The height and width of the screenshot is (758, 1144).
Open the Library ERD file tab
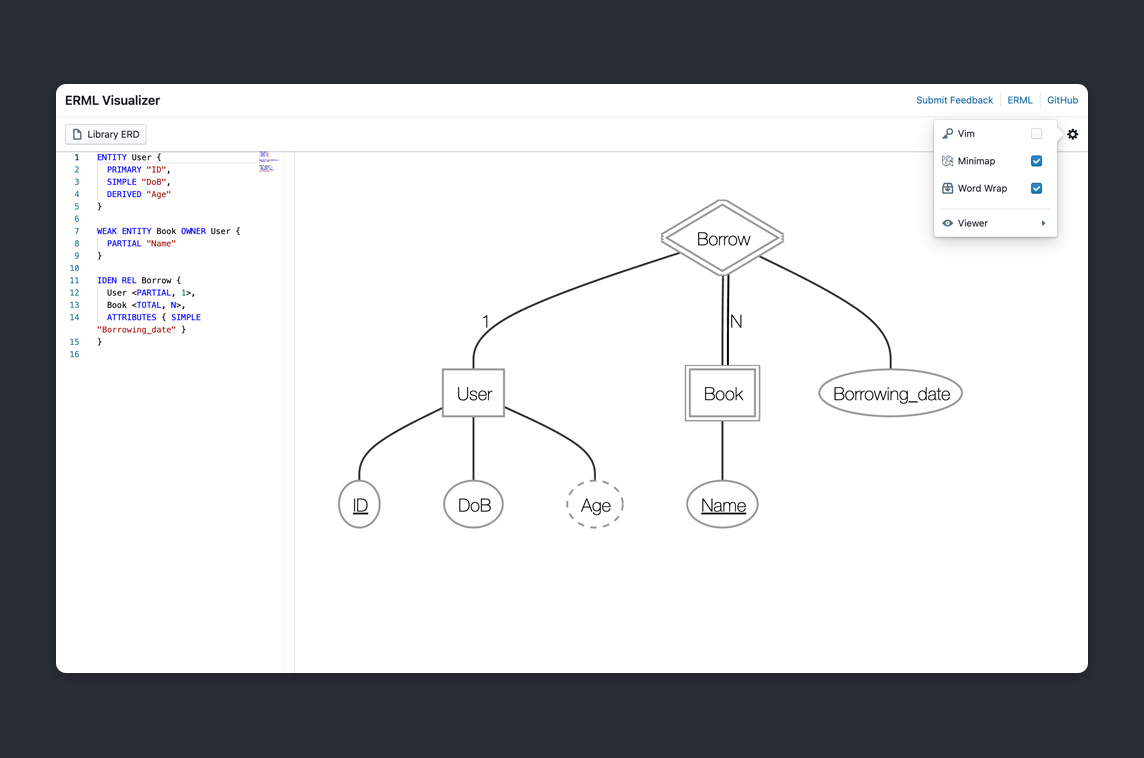106,134
